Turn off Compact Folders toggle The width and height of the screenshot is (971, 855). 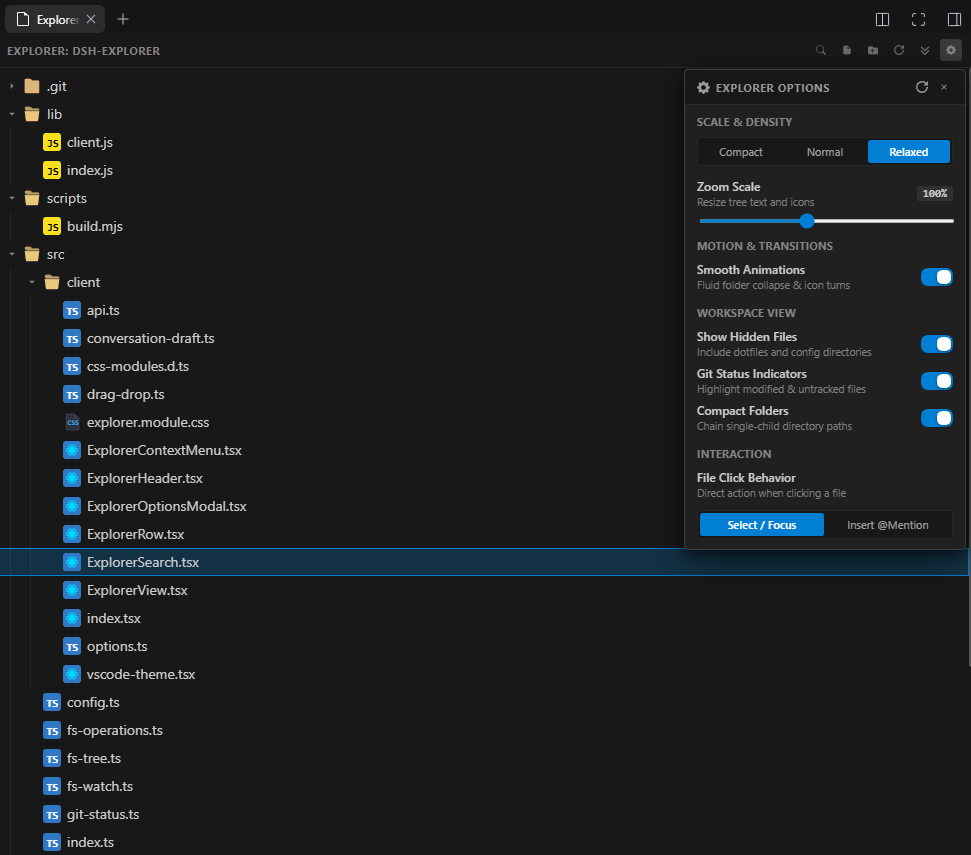coord(936,418)
